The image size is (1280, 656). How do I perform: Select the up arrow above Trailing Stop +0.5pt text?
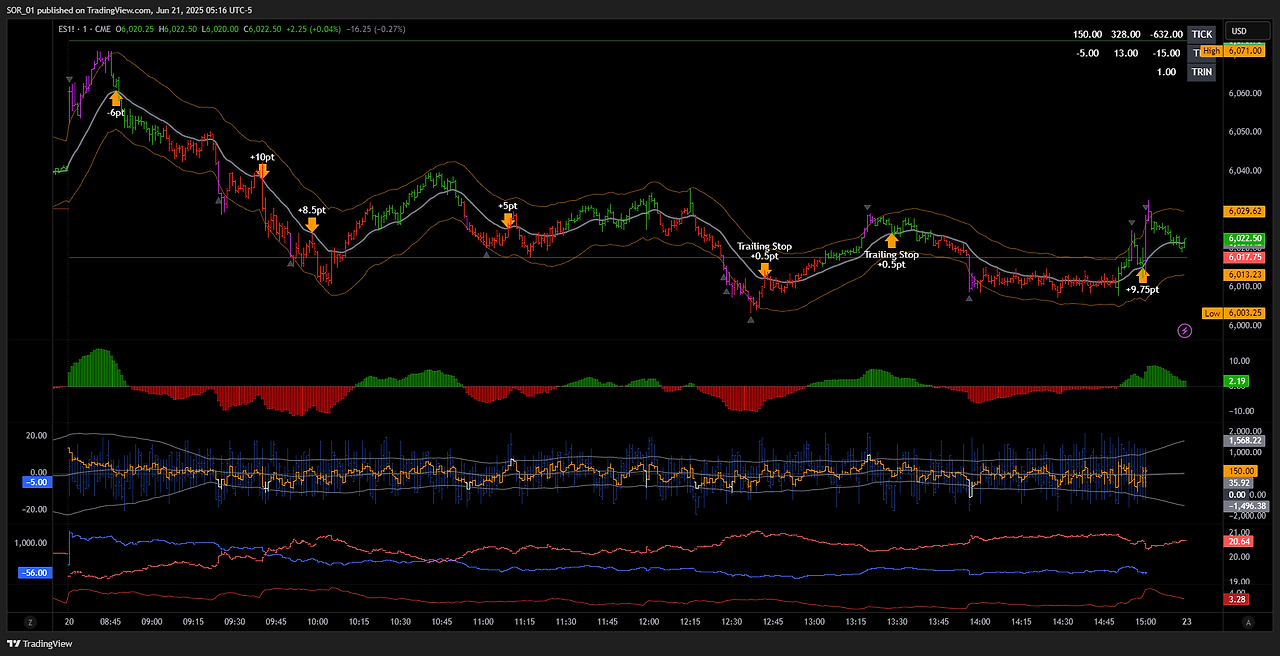tap(892, 240)
